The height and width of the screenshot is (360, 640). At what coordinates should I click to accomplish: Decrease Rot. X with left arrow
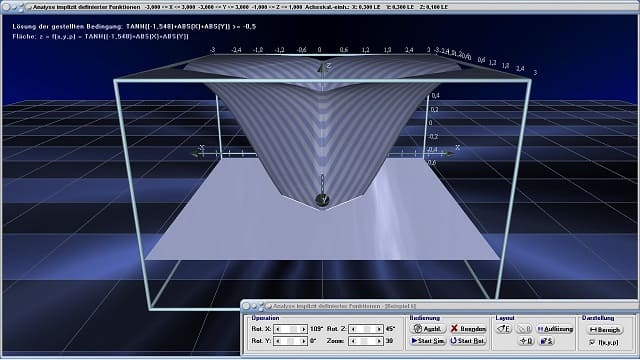tap(278, 329)
